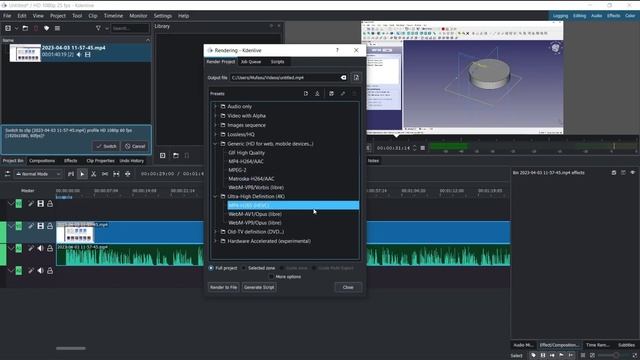Switch to the Editing workspace layout
Image resolution: width=640 pixels, height=360 pixels.
coord(579,16)
